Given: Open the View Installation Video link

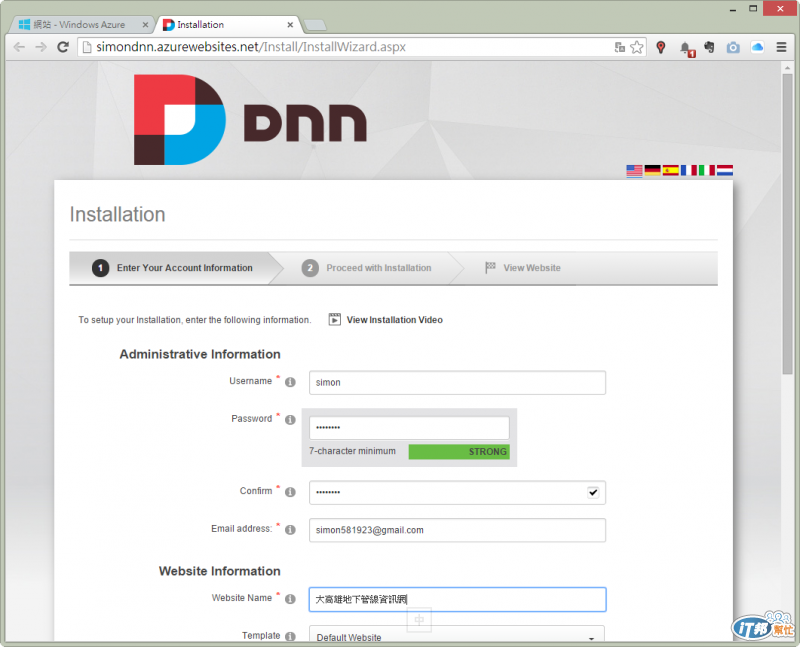Looking at the screenshot, I should 394,320.
